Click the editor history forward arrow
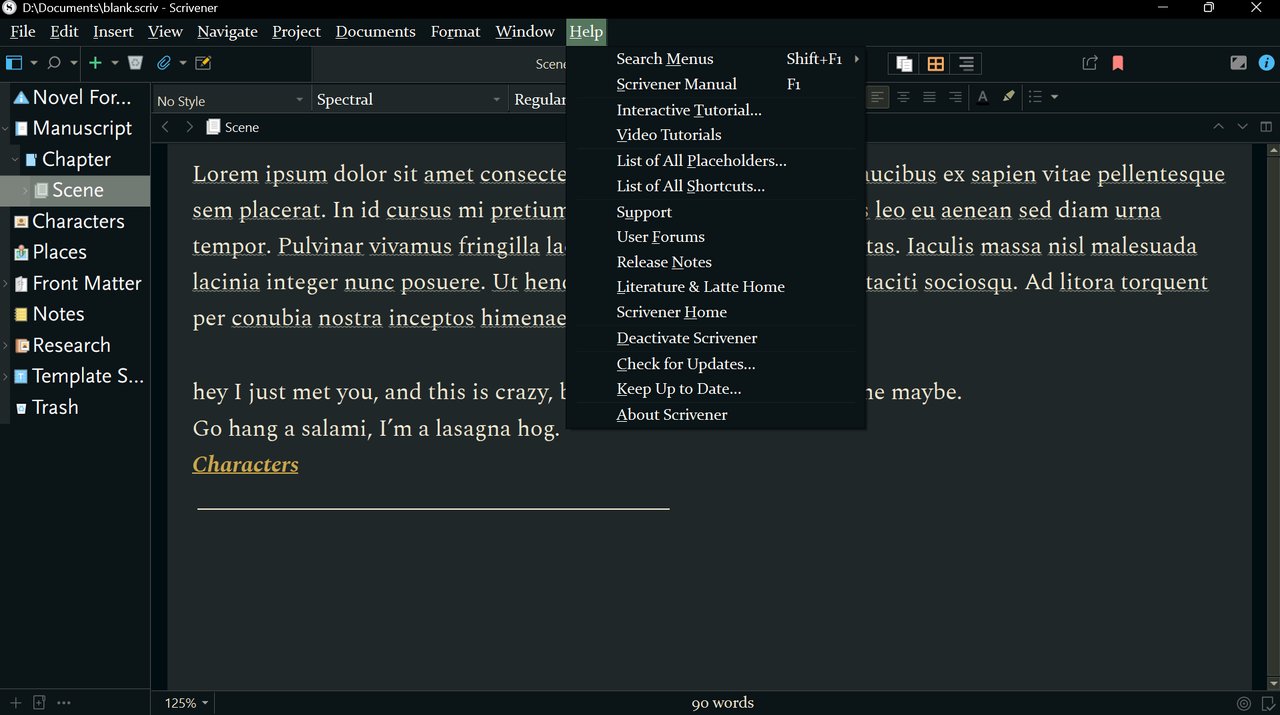The image size is (1280, 715). 189,127
